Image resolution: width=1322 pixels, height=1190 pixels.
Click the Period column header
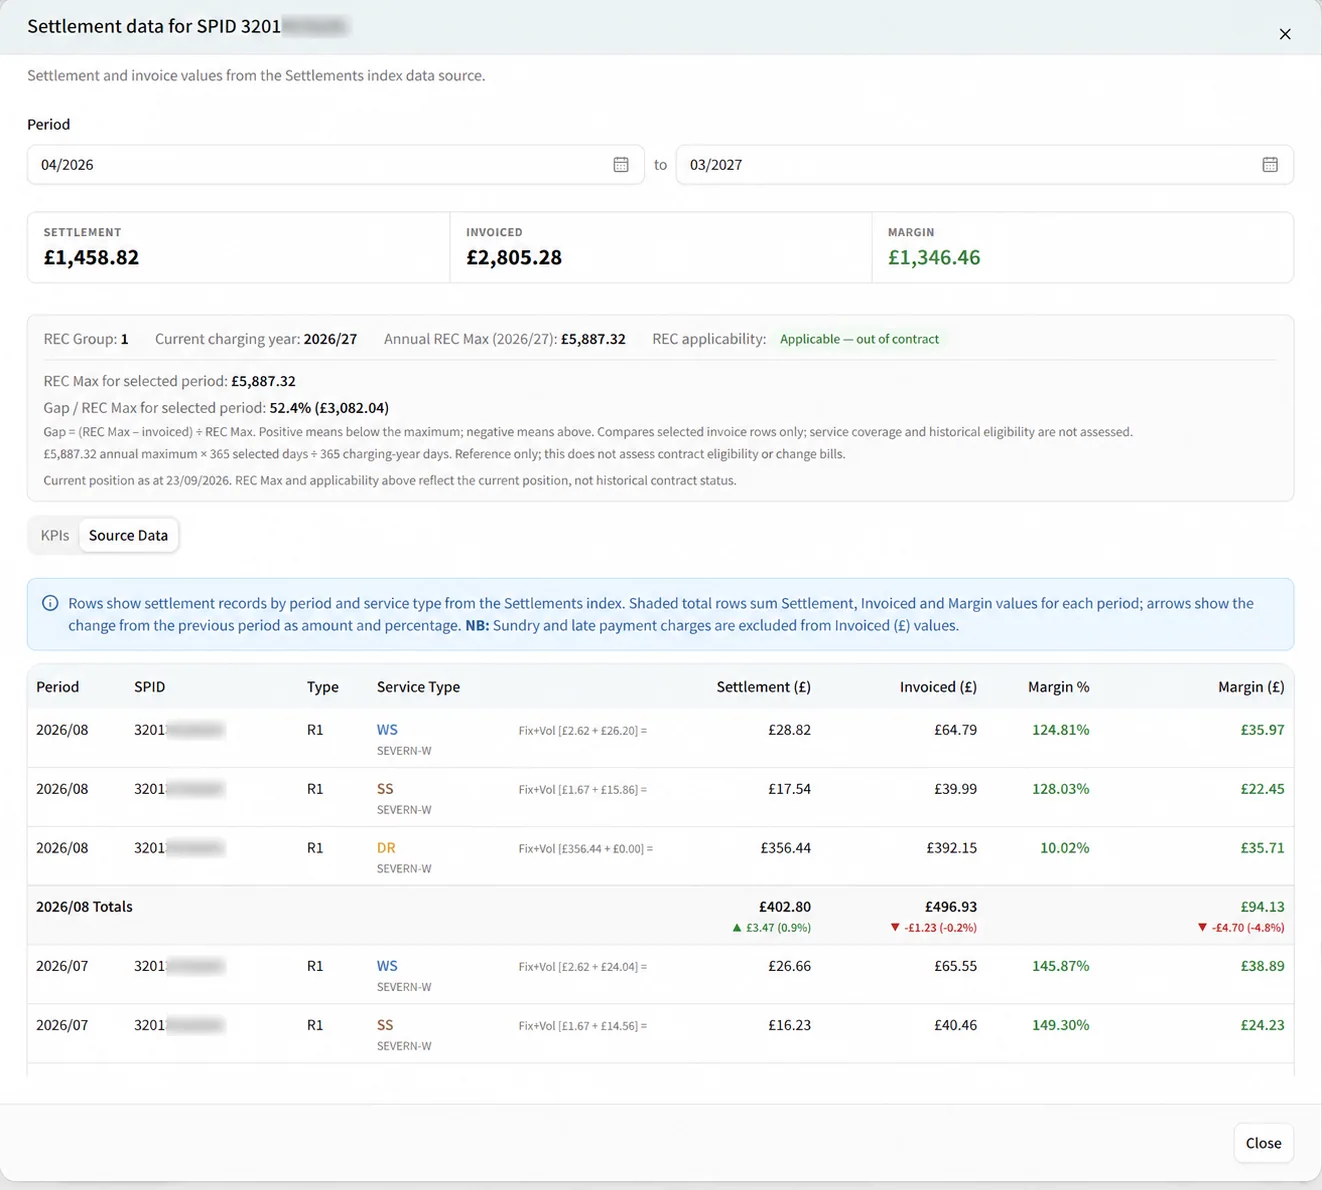pyautogui.click(x=57, y=687)
